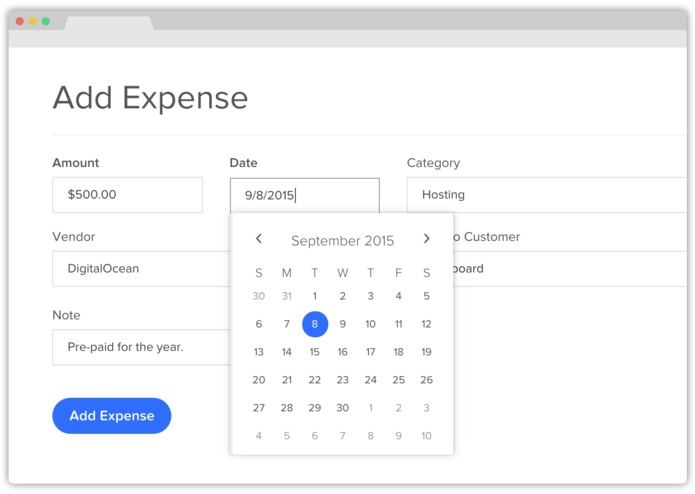This screenshot has height=494, width=695.
Task: Choose September 5 in the first week row
Action: pyautogui.click(x=426, y=296)
